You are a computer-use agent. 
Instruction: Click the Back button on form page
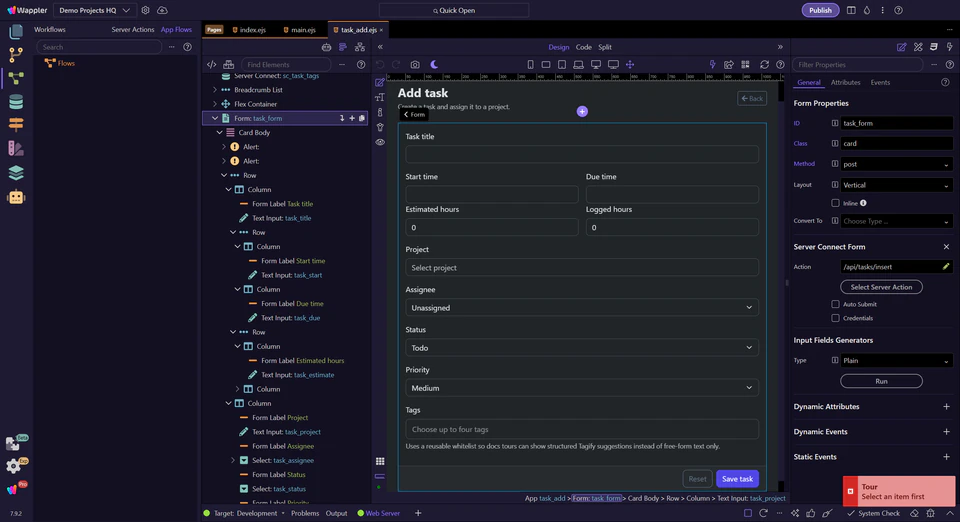tap(752, 99)
